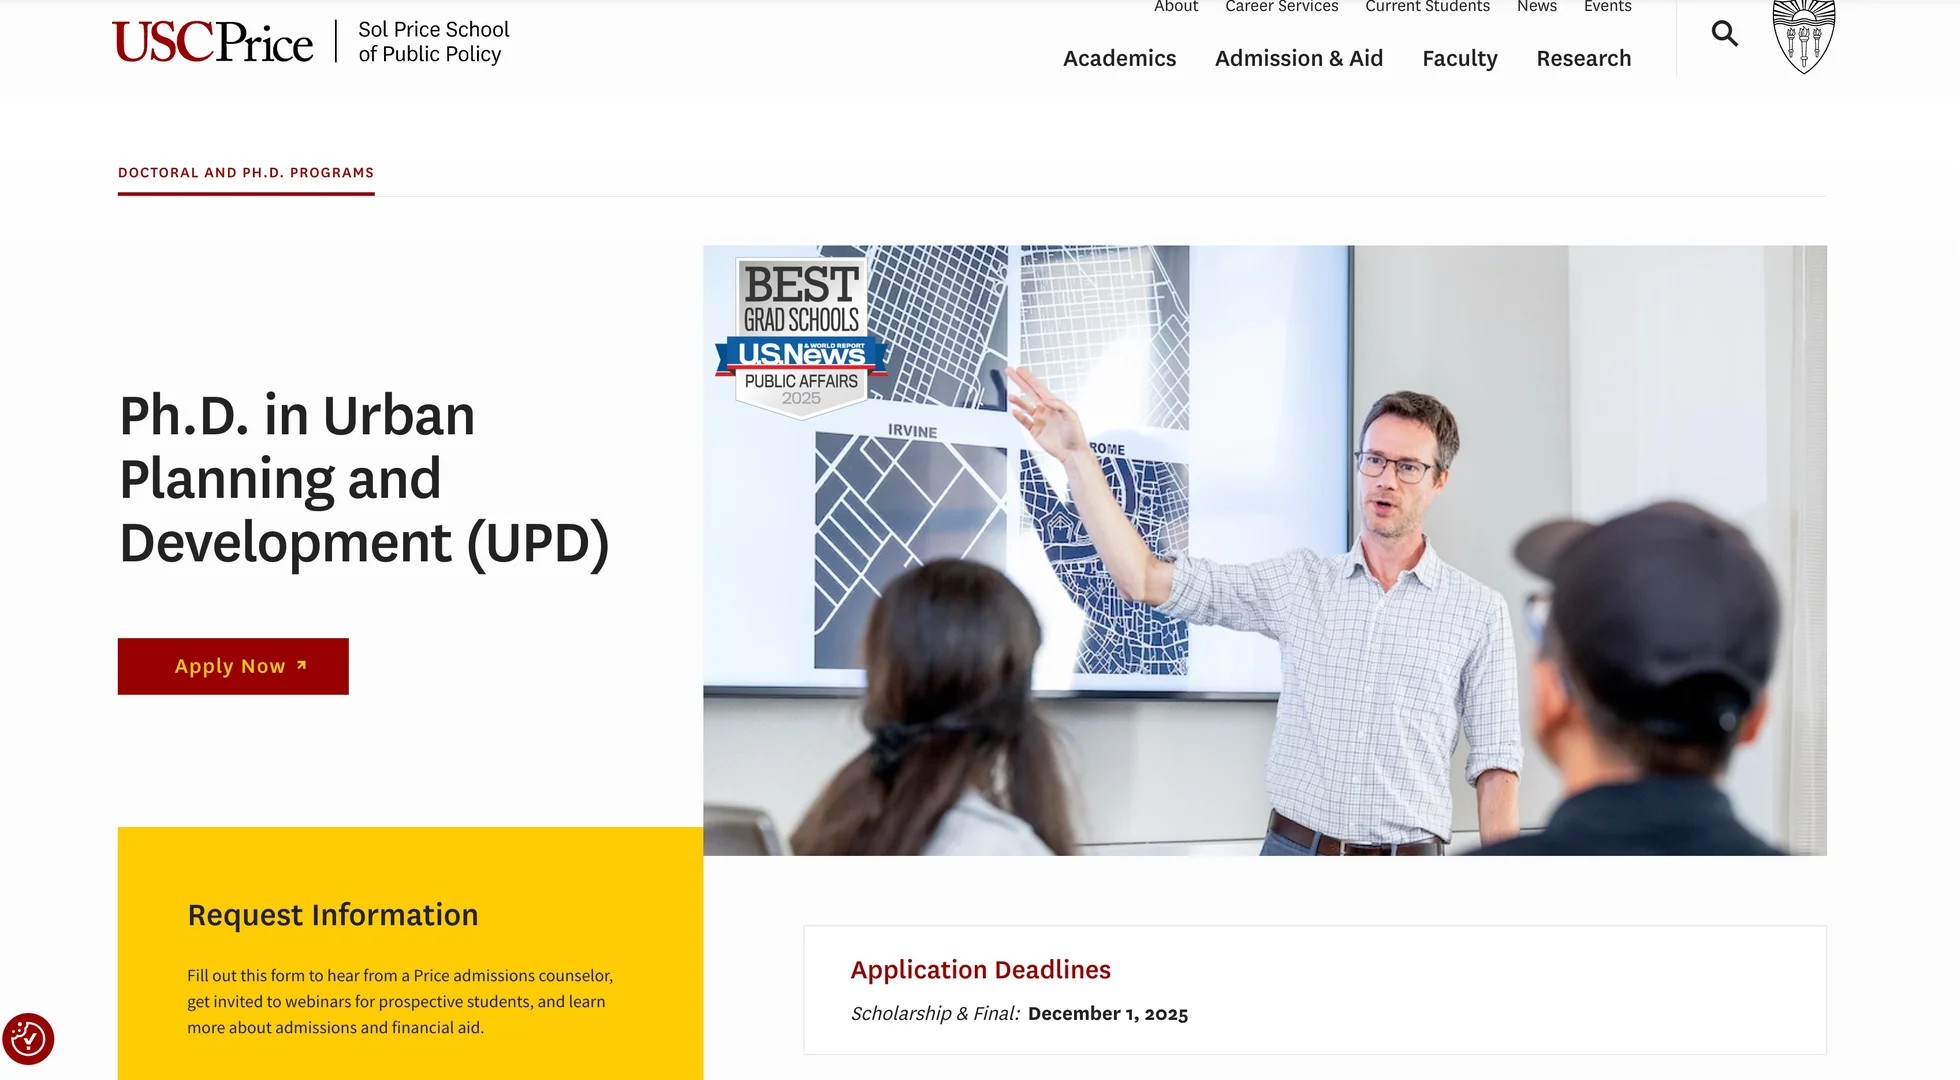1960x1080 pixels.
Task: Open the Faculty menu
Action: point(1459,58)
